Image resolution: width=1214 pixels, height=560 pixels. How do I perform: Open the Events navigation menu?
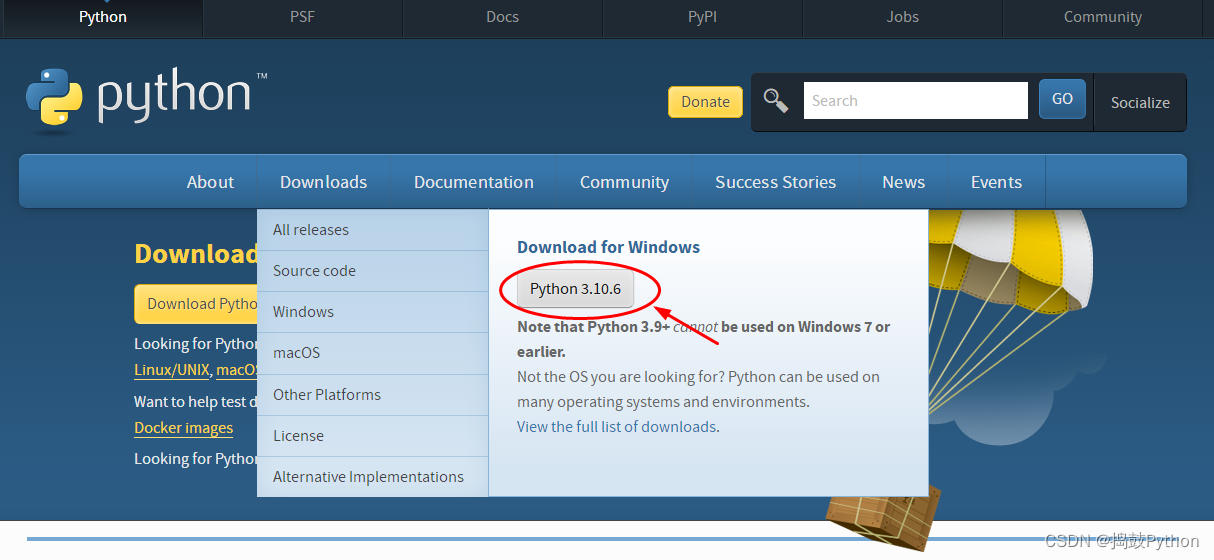(996, 182)
